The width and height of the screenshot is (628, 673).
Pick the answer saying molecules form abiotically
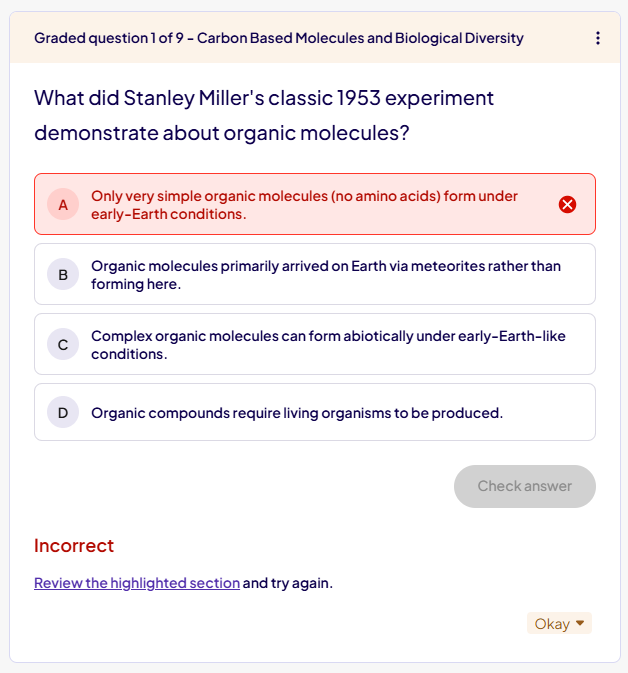pos(327,344)
